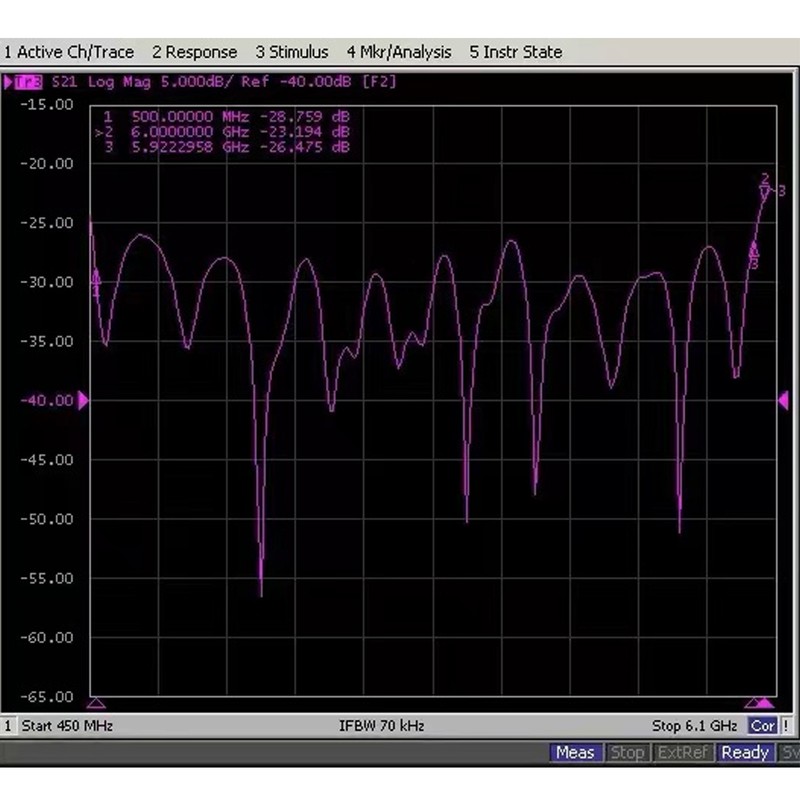Open the Instr State menu

[516, 51]
